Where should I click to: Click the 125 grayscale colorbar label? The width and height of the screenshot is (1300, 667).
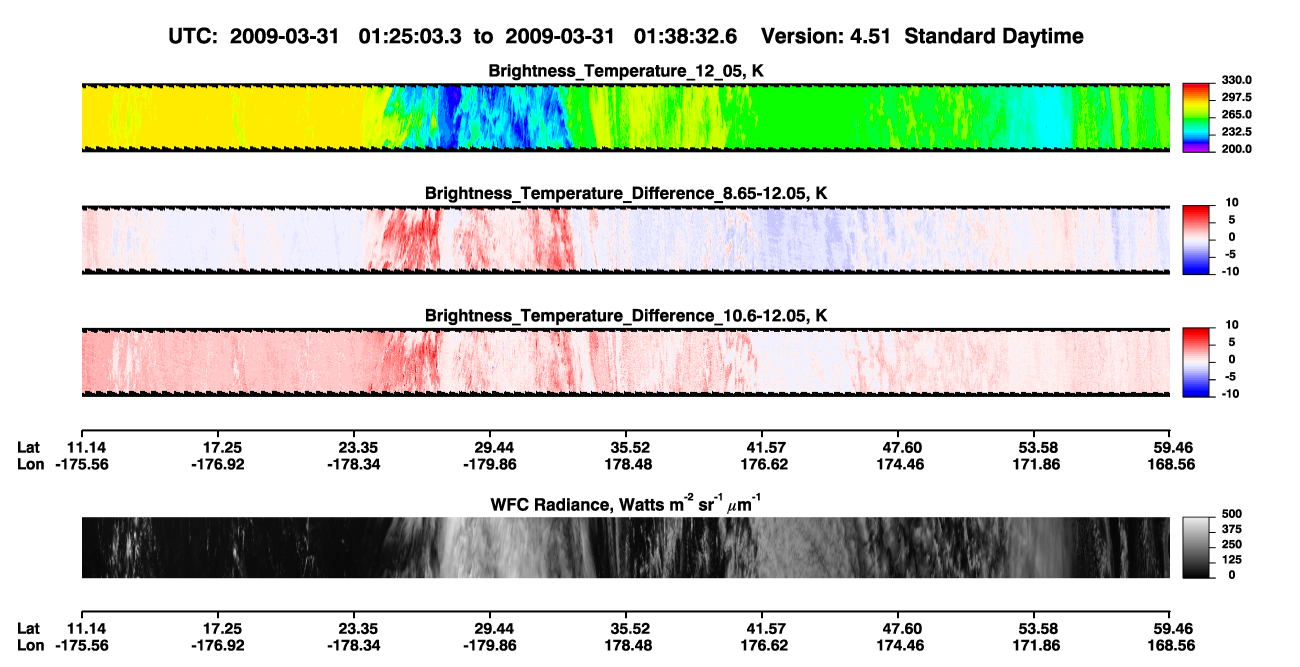[x=1231, y=560]
